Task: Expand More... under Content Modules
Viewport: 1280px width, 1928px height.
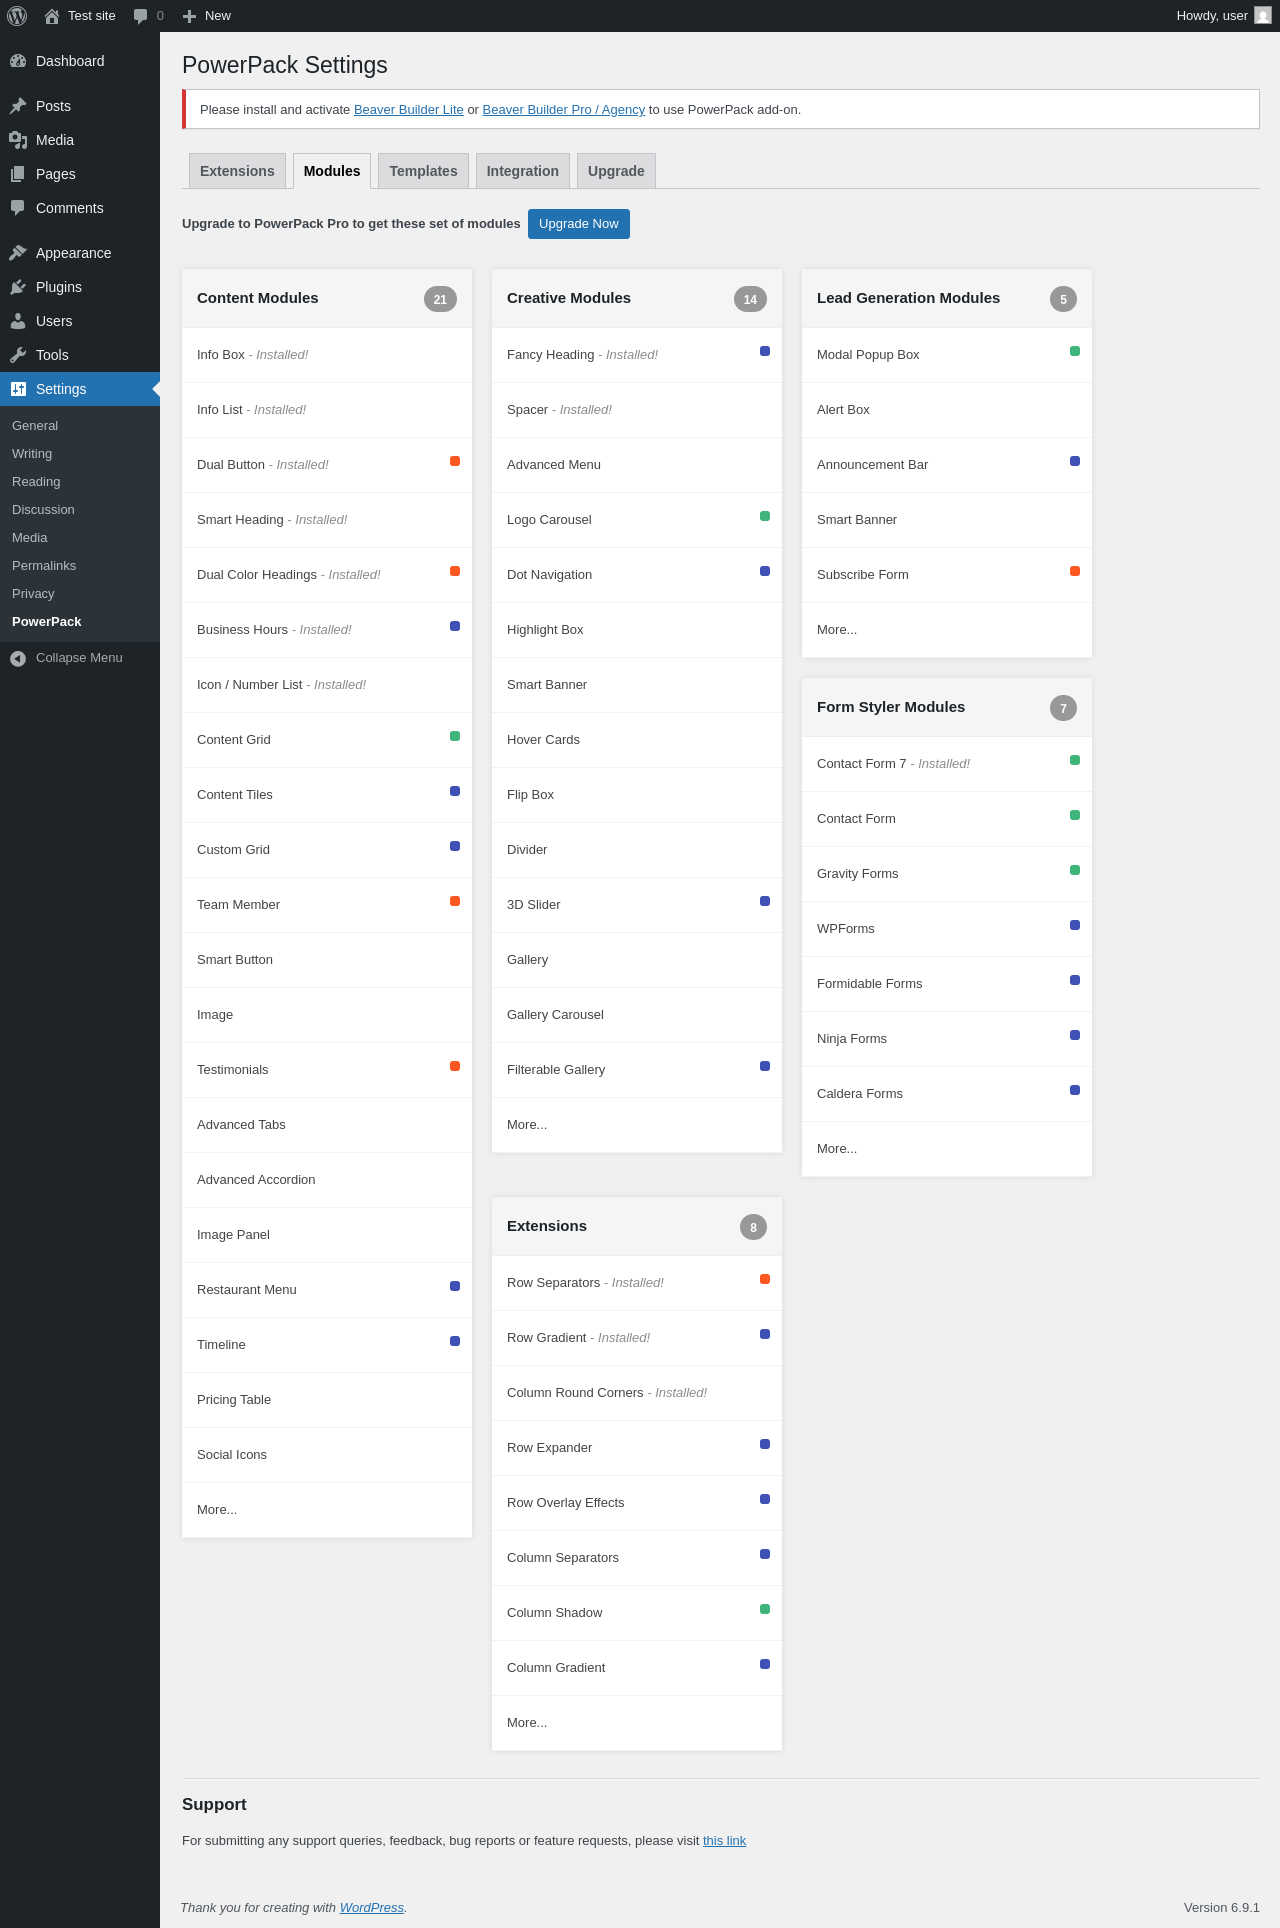Action: click(217, 1510)
